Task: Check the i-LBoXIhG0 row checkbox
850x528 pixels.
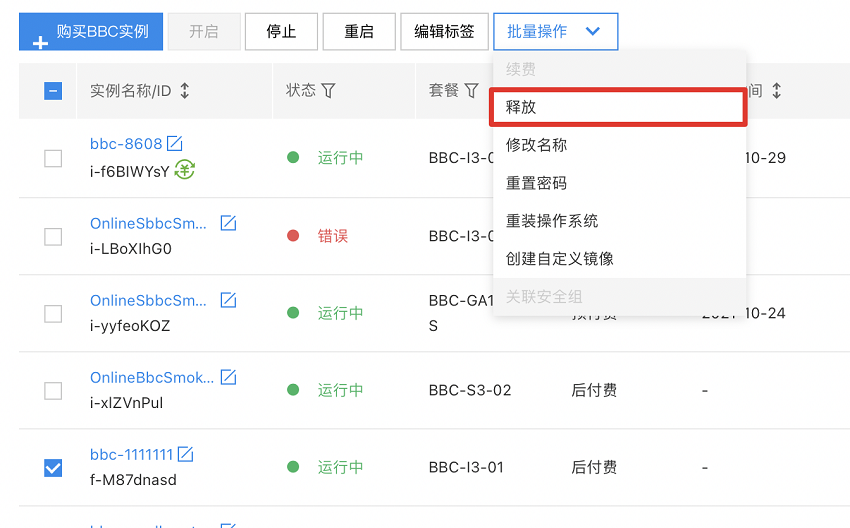Action: pos(53,236)
